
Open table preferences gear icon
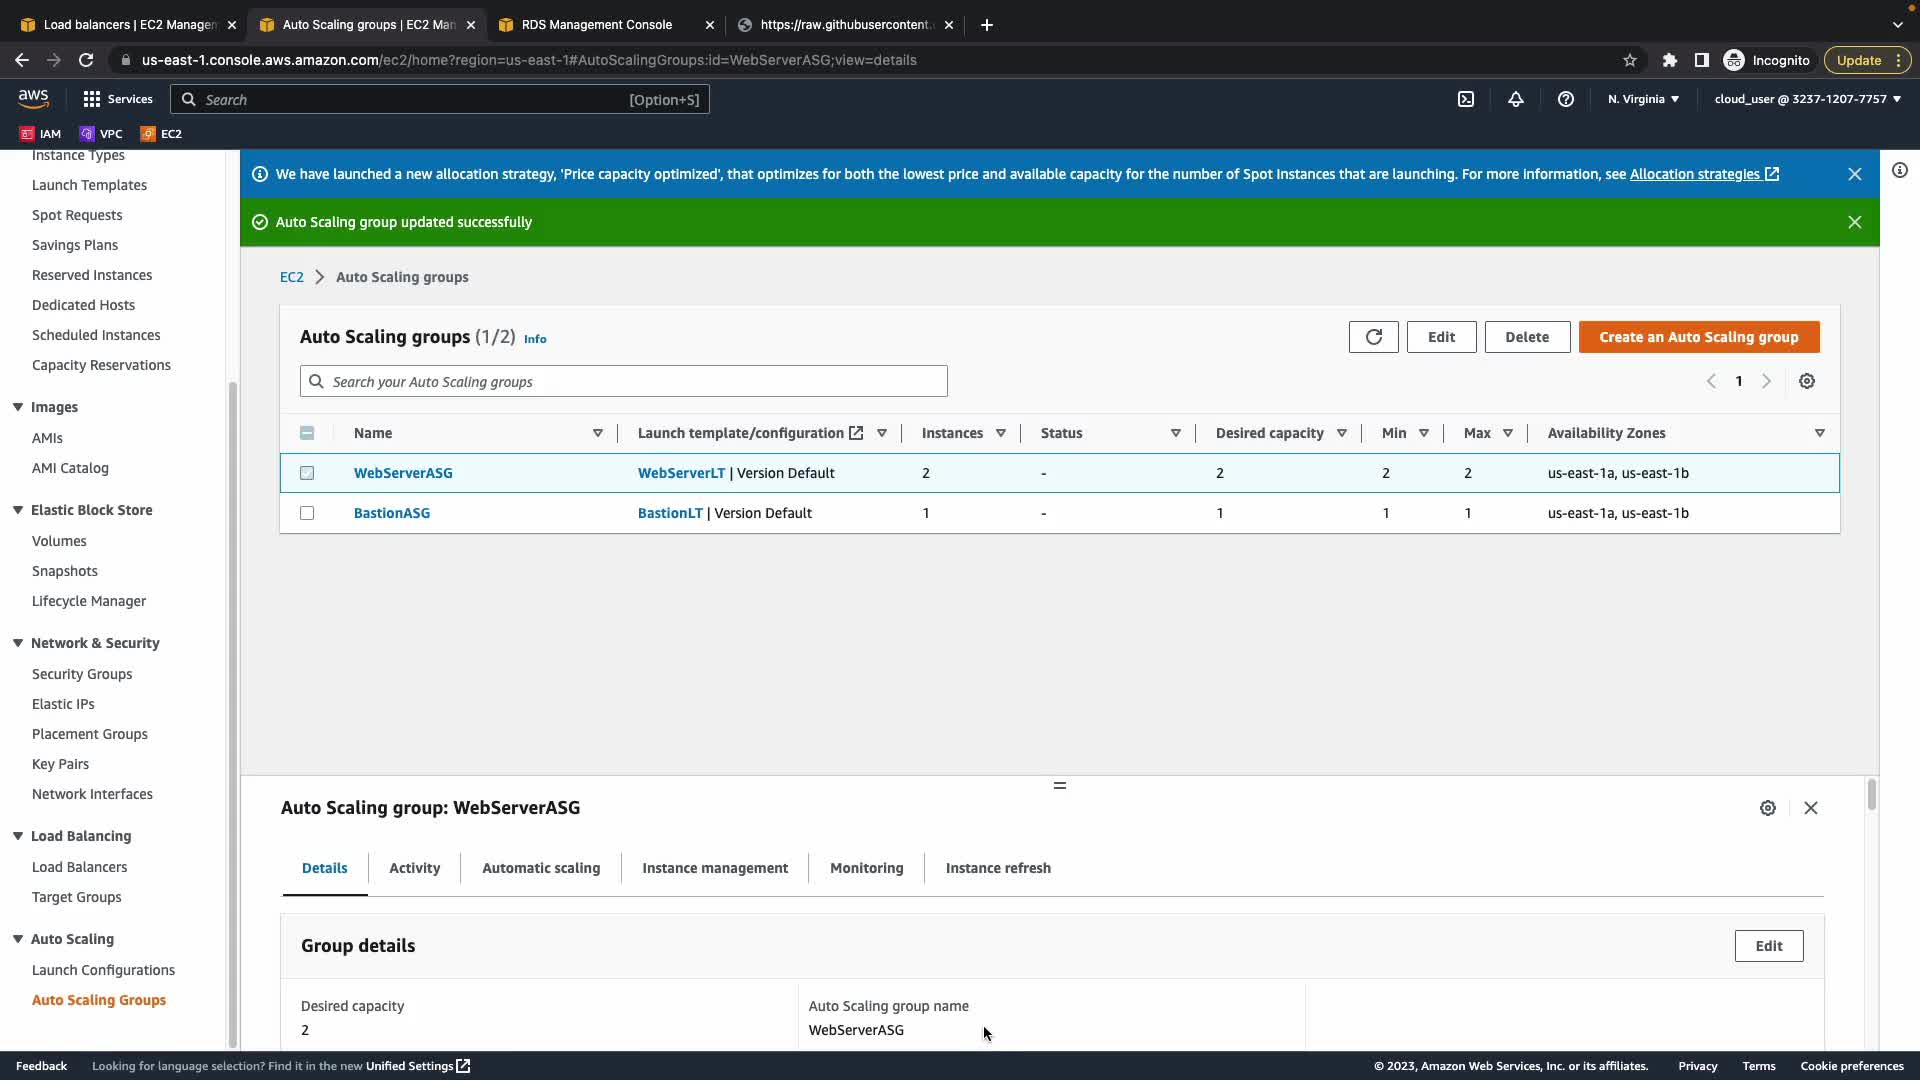1807,381
